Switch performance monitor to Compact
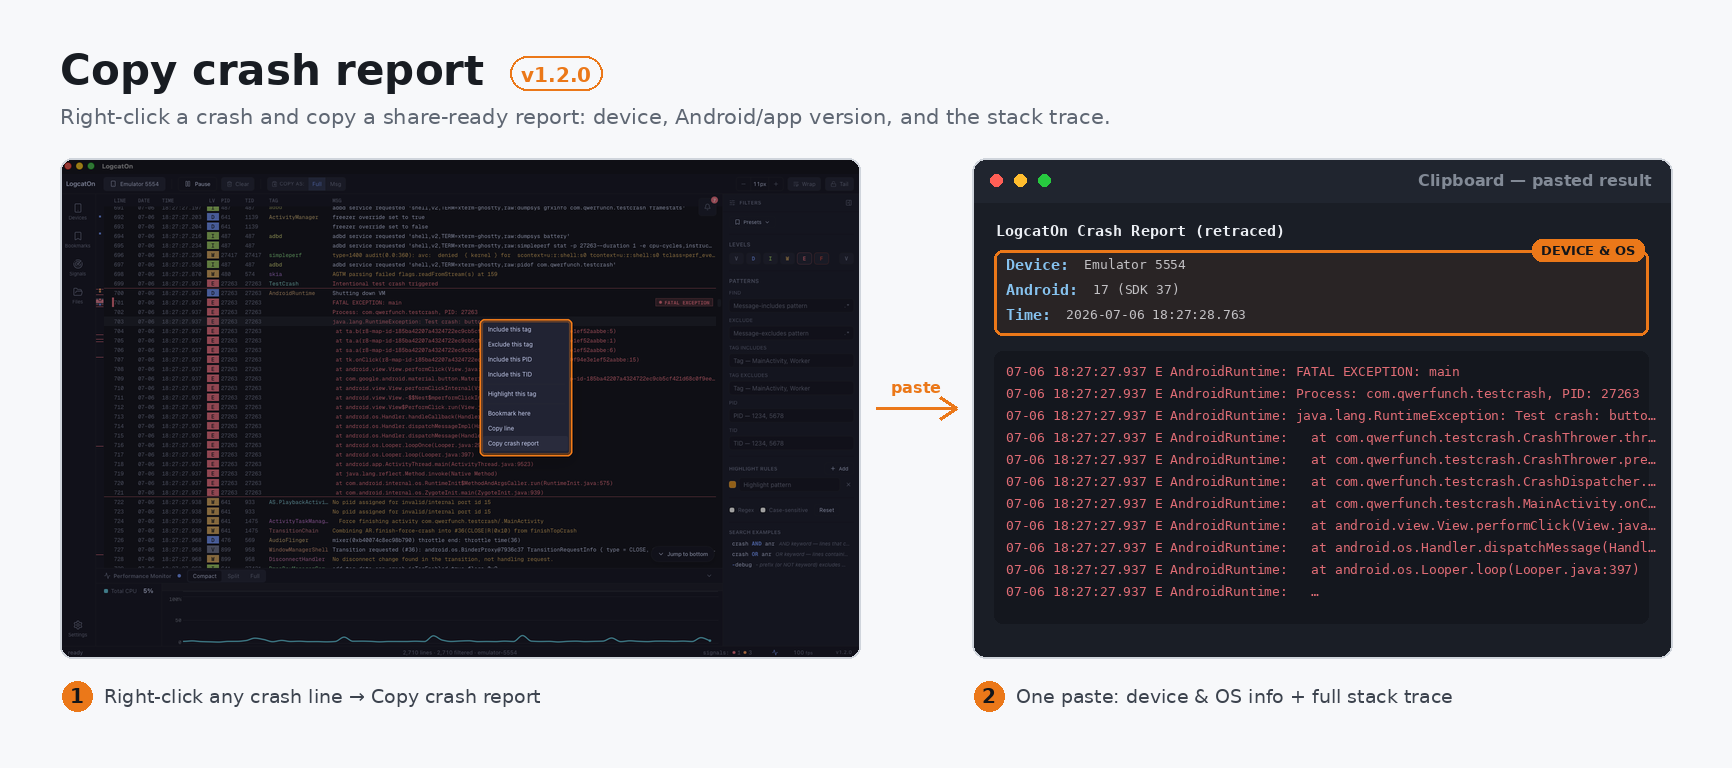This screenshot has height=768, width=1732. (x=205, y=576)
